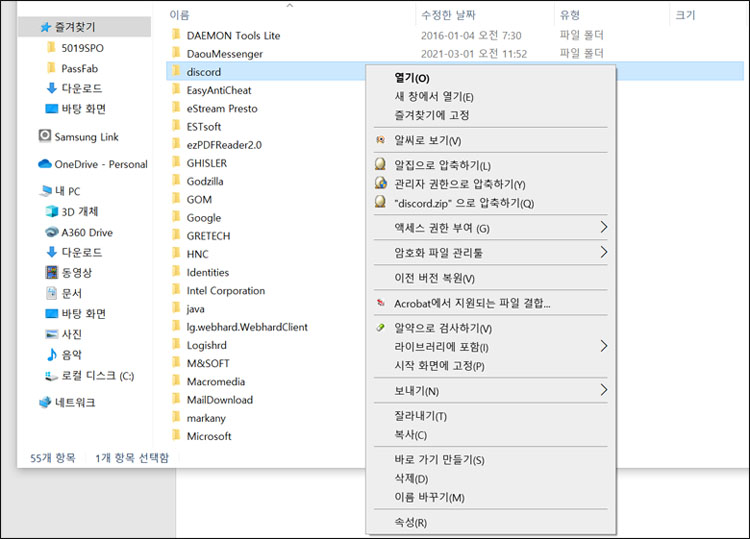Choose 삭제(D) to delete discord folder
Screen dimensions: 750x539
click(x=411, y=478)
